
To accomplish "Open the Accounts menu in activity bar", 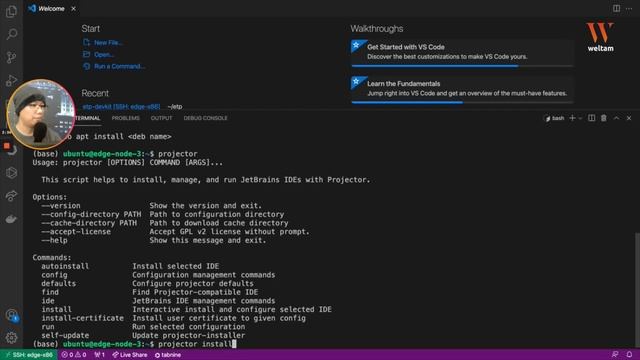I will (x=11, y=315).
